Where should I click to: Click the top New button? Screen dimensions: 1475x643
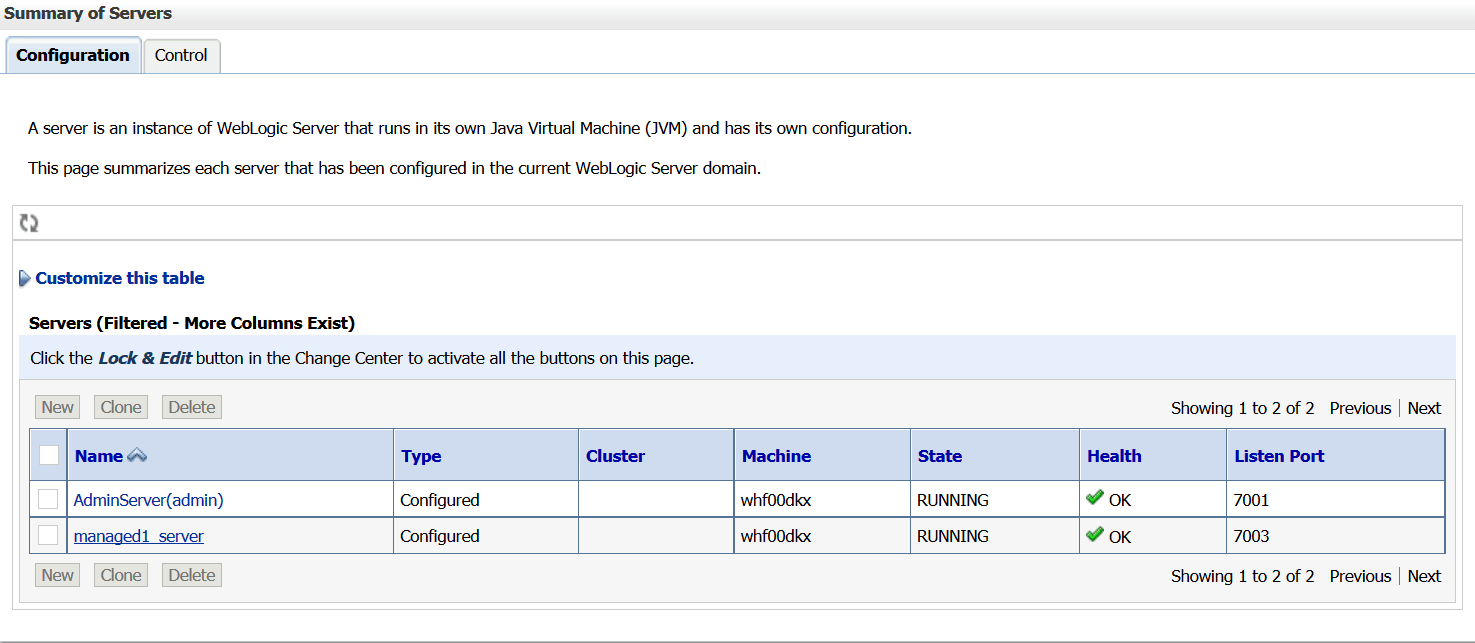pyautogui.click(x=58, y=407)
